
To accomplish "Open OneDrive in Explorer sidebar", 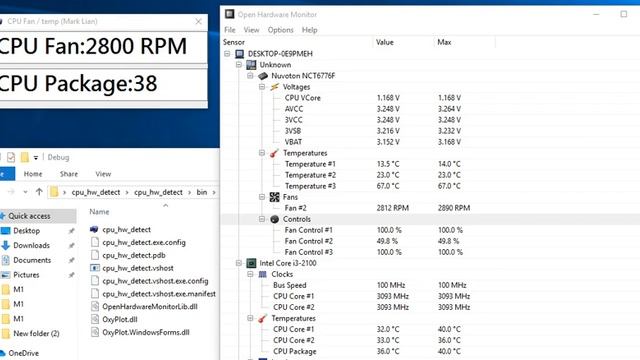I will tap(23, 353).
